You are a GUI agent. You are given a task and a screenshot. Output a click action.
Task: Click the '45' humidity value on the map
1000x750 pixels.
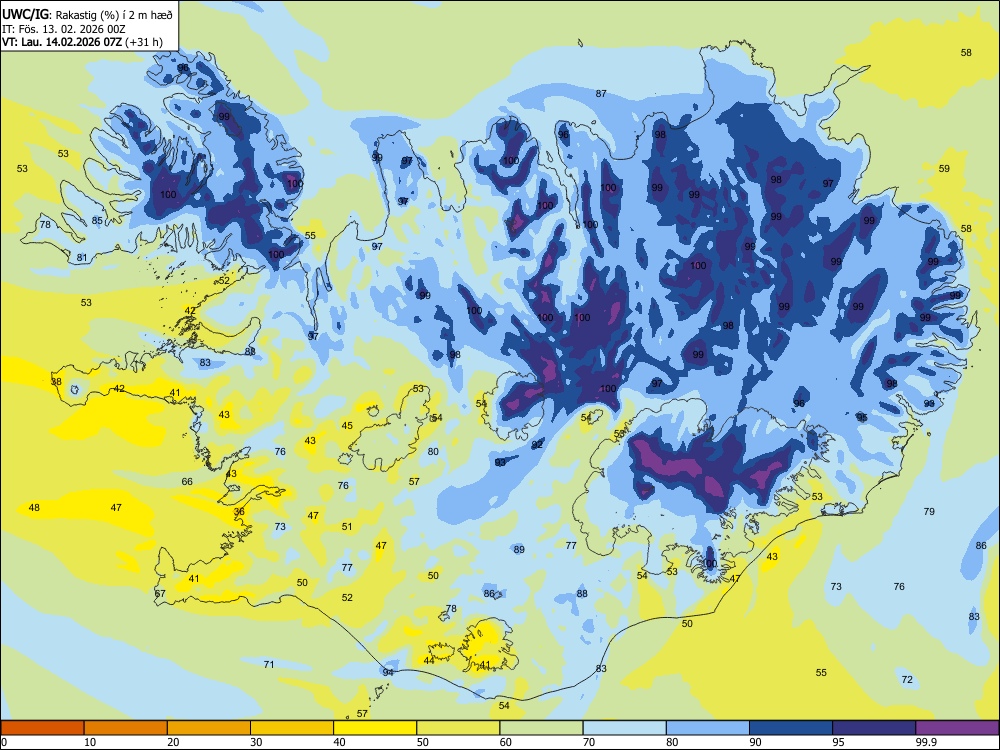(x=347, y=425)
